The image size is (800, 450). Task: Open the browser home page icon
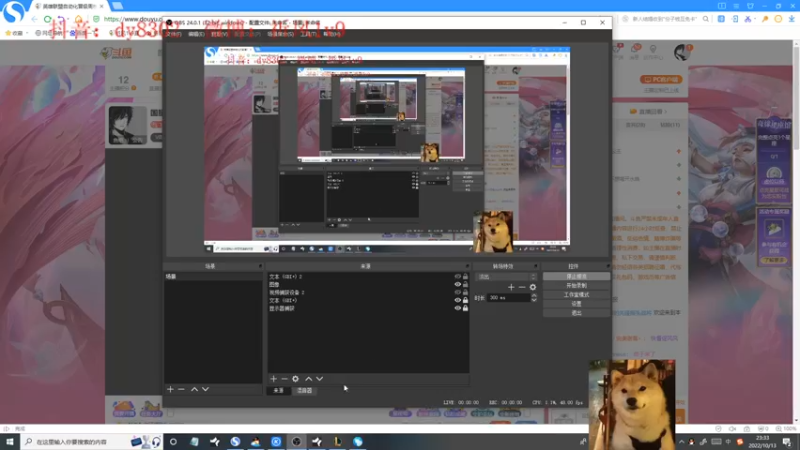(79, 19)
